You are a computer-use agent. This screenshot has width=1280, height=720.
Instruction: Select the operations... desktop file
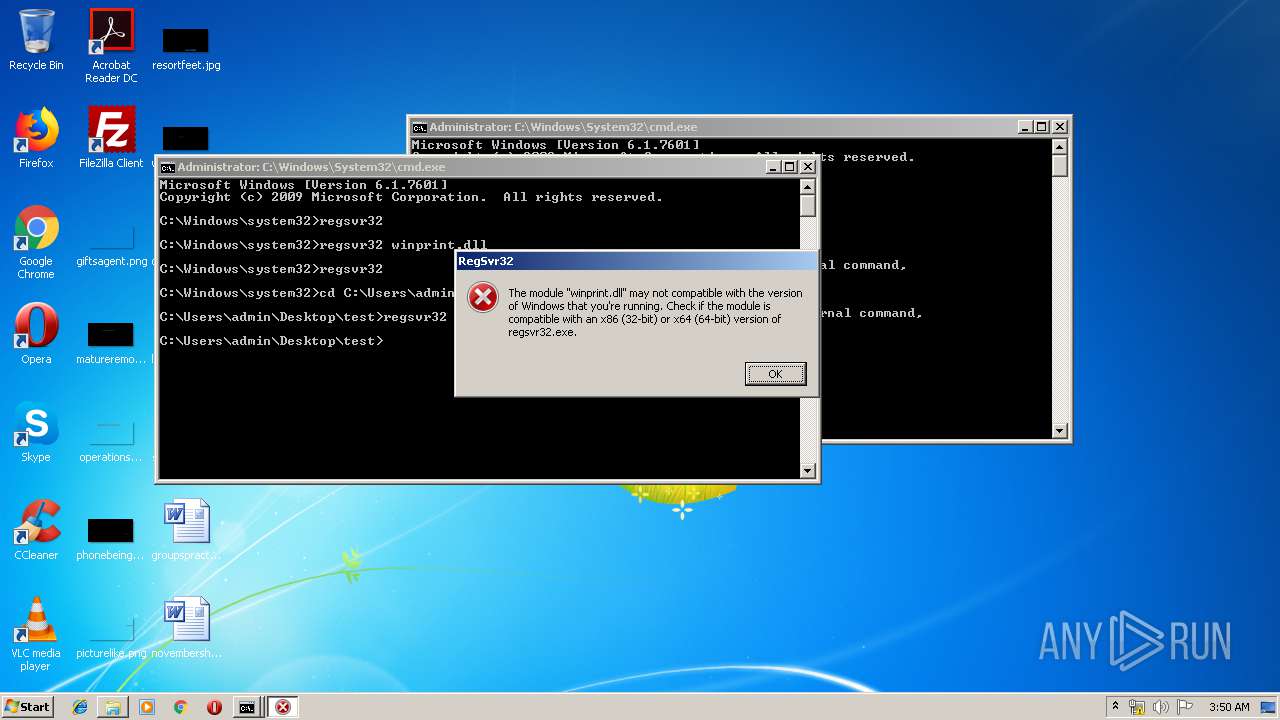(111, 442)
